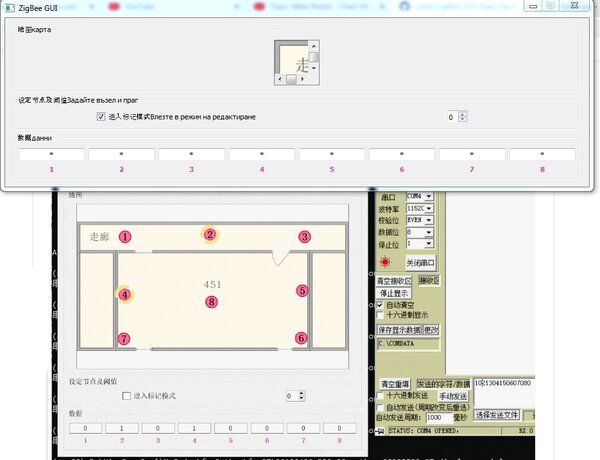Toggle the 自动清空 auto-clear checkbox

380,305
